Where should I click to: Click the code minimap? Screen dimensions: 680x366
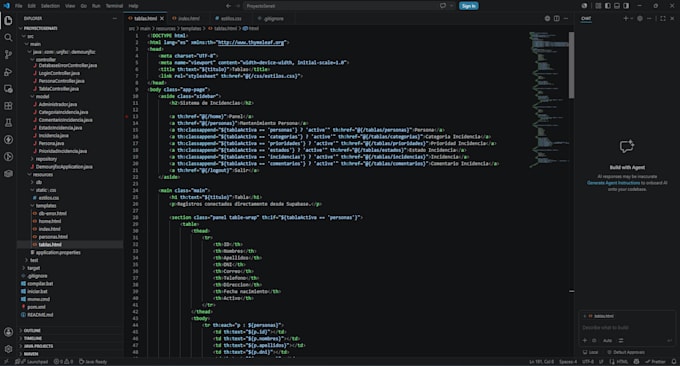(x=549, y=100)
